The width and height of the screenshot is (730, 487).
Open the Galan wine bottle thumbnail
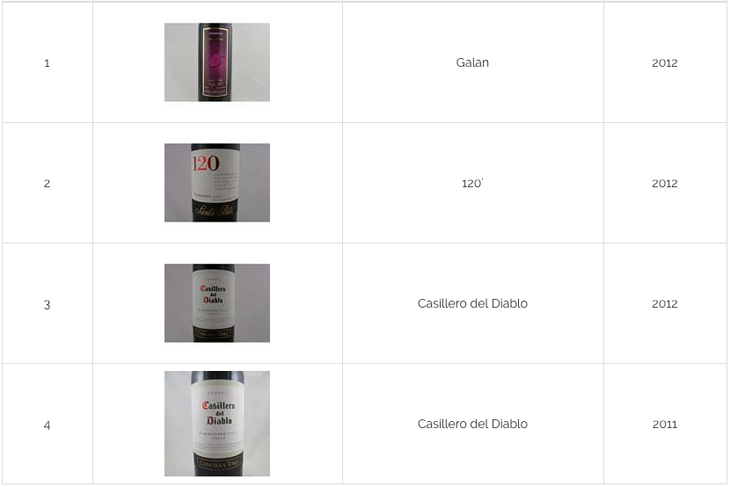(x=217, y=62)
